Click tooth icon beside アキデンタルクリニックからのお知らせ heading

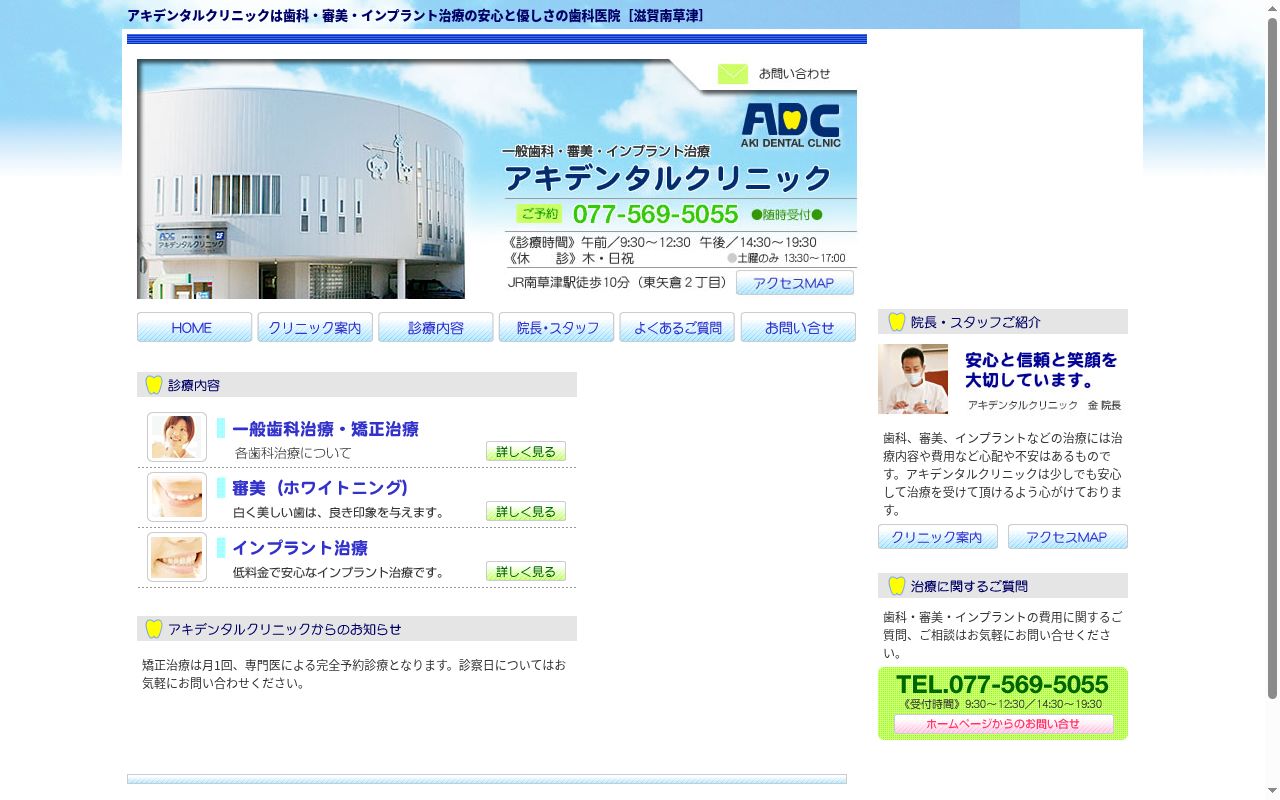tap(154, 629)
